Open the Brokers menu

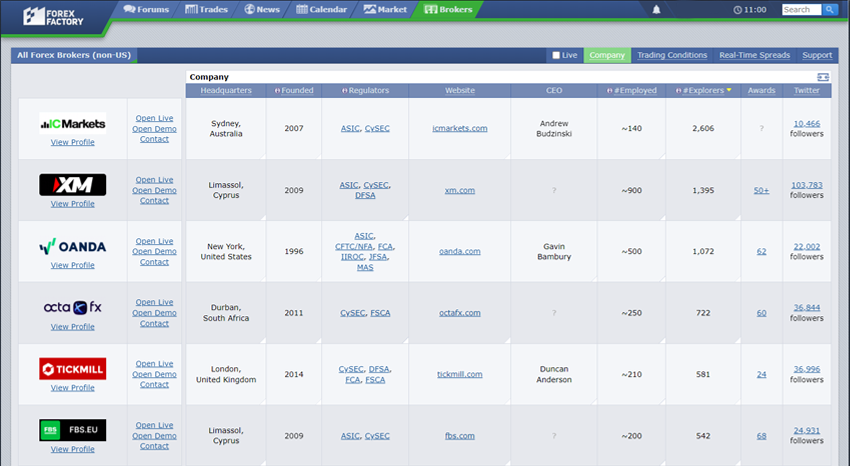point(448,10)
